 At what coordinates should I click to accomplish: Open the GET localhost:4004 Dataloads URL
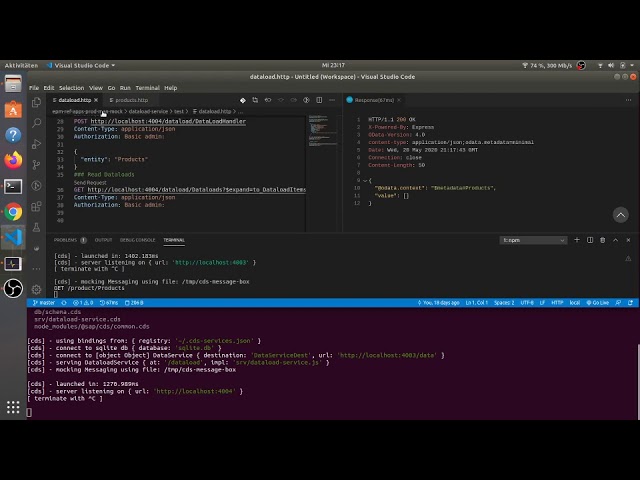click(197, 190)
